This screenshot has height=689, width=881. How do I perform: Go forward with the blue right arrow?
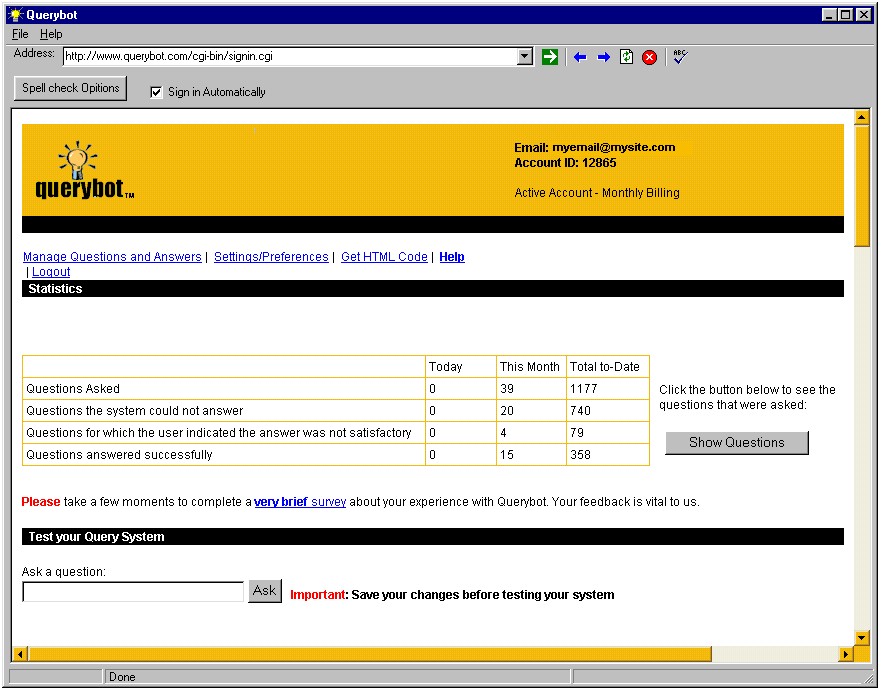[x=603, y=57]
